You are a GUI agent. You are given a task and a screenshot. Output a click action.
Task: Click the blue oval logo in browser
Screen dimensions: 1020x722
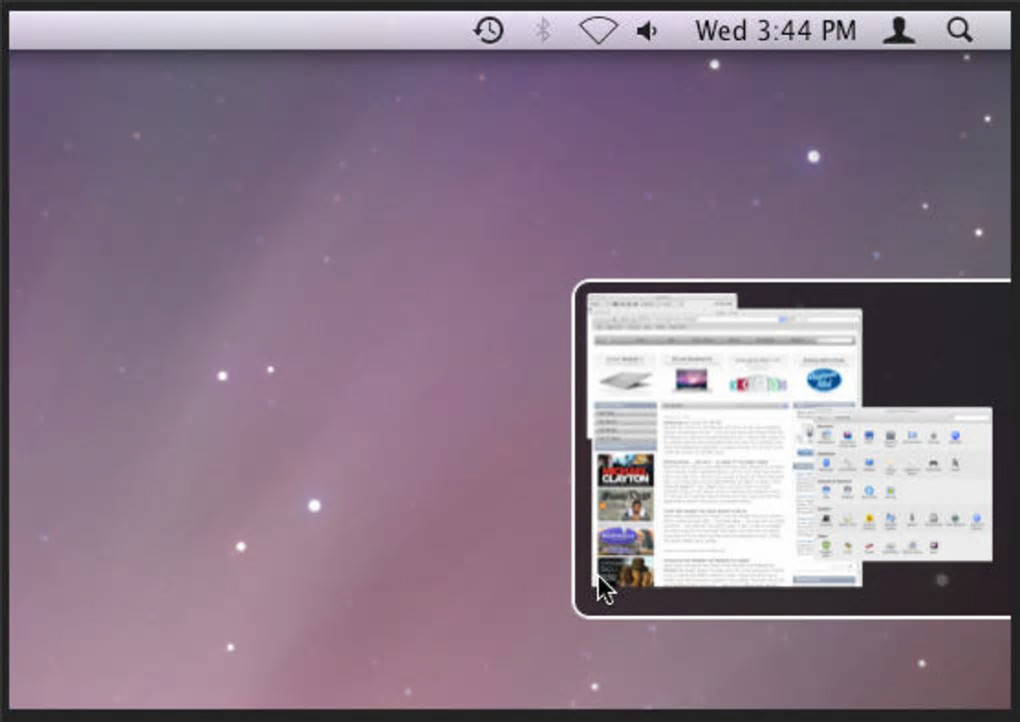click(x=824, y=380)
